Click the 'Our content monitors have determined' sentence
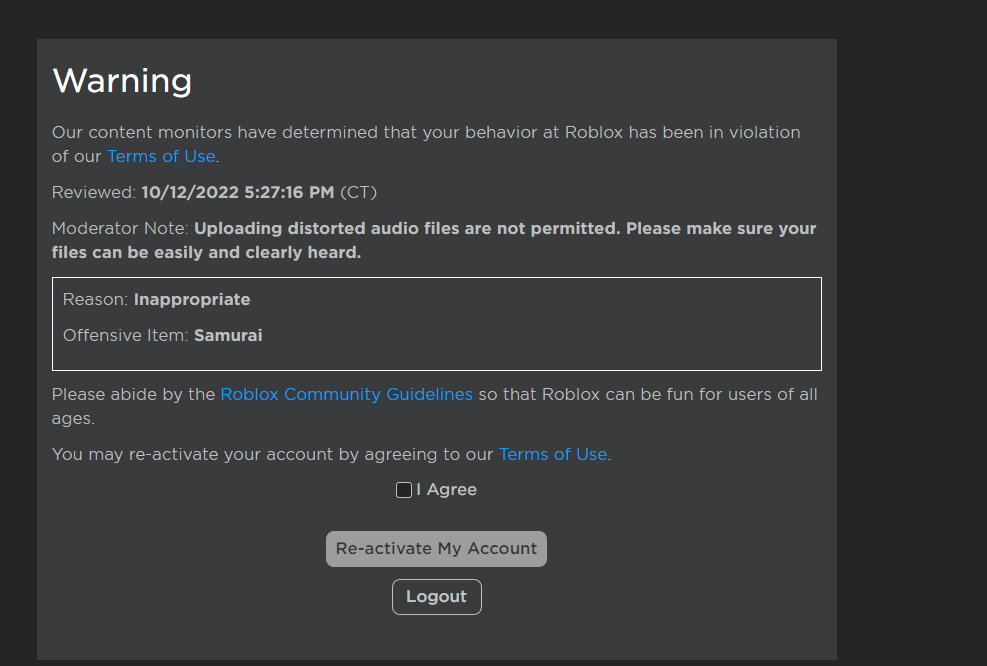The image size is (987, 666). point(426,144)
